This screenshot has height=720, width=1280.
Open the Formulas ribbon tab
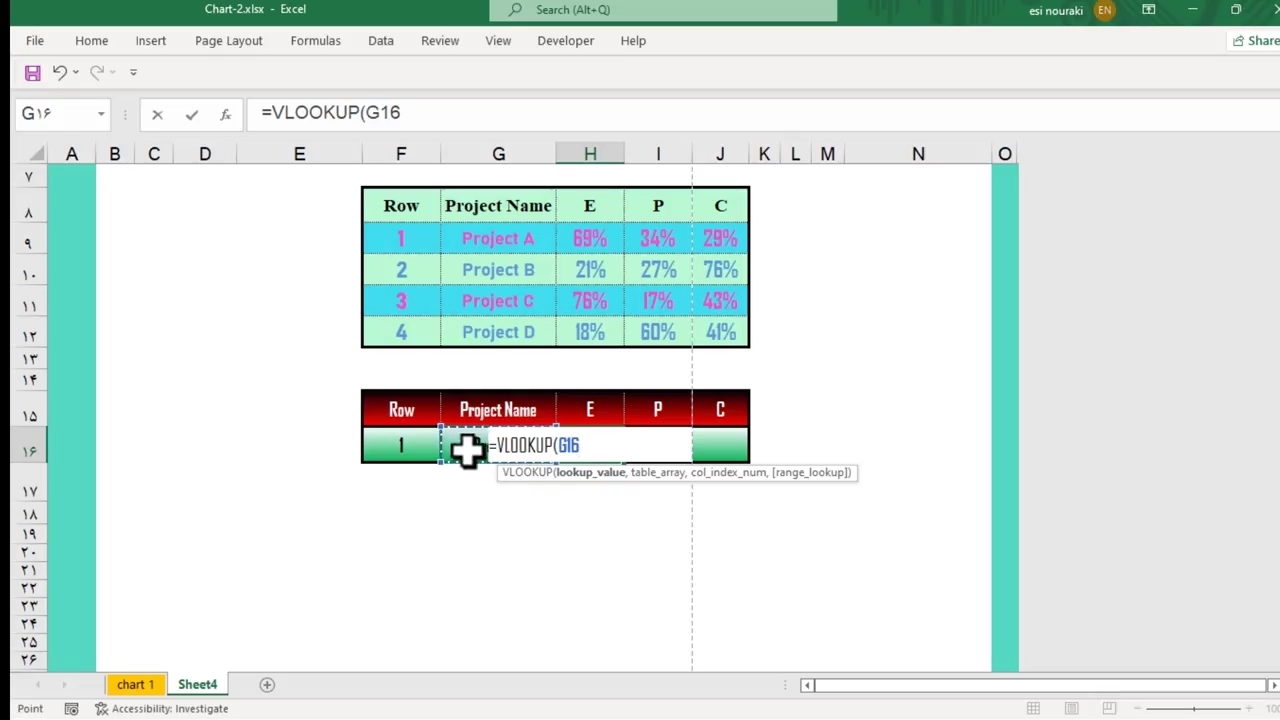click(x=315, y=41)
